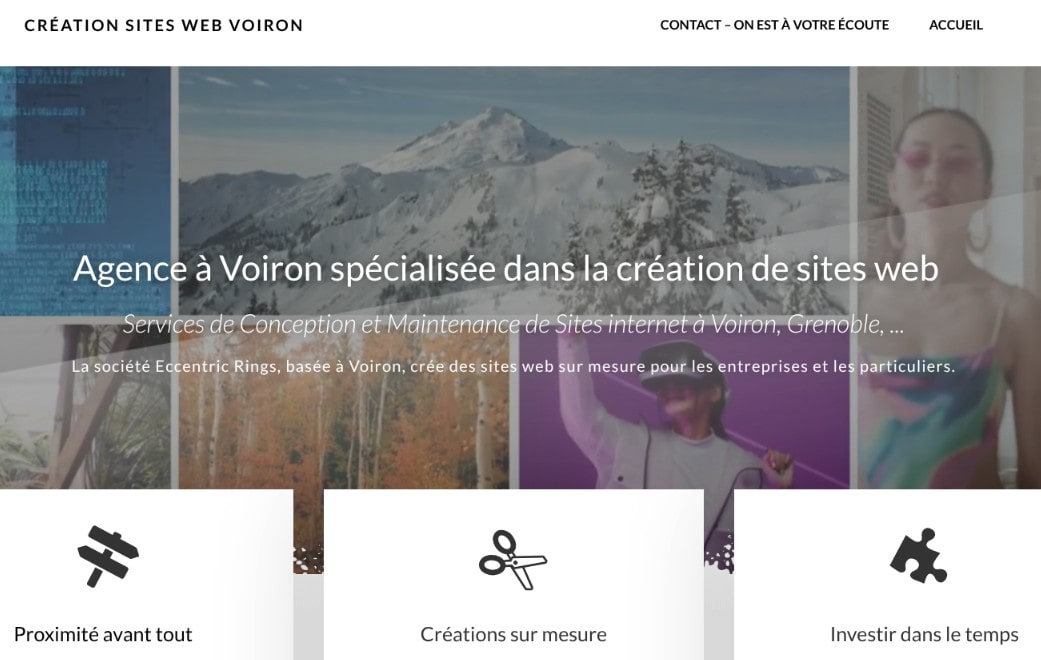The image size is (1041, 660).
Task: Open the Créations sur mesure heading
Action: tap(513, 635)
